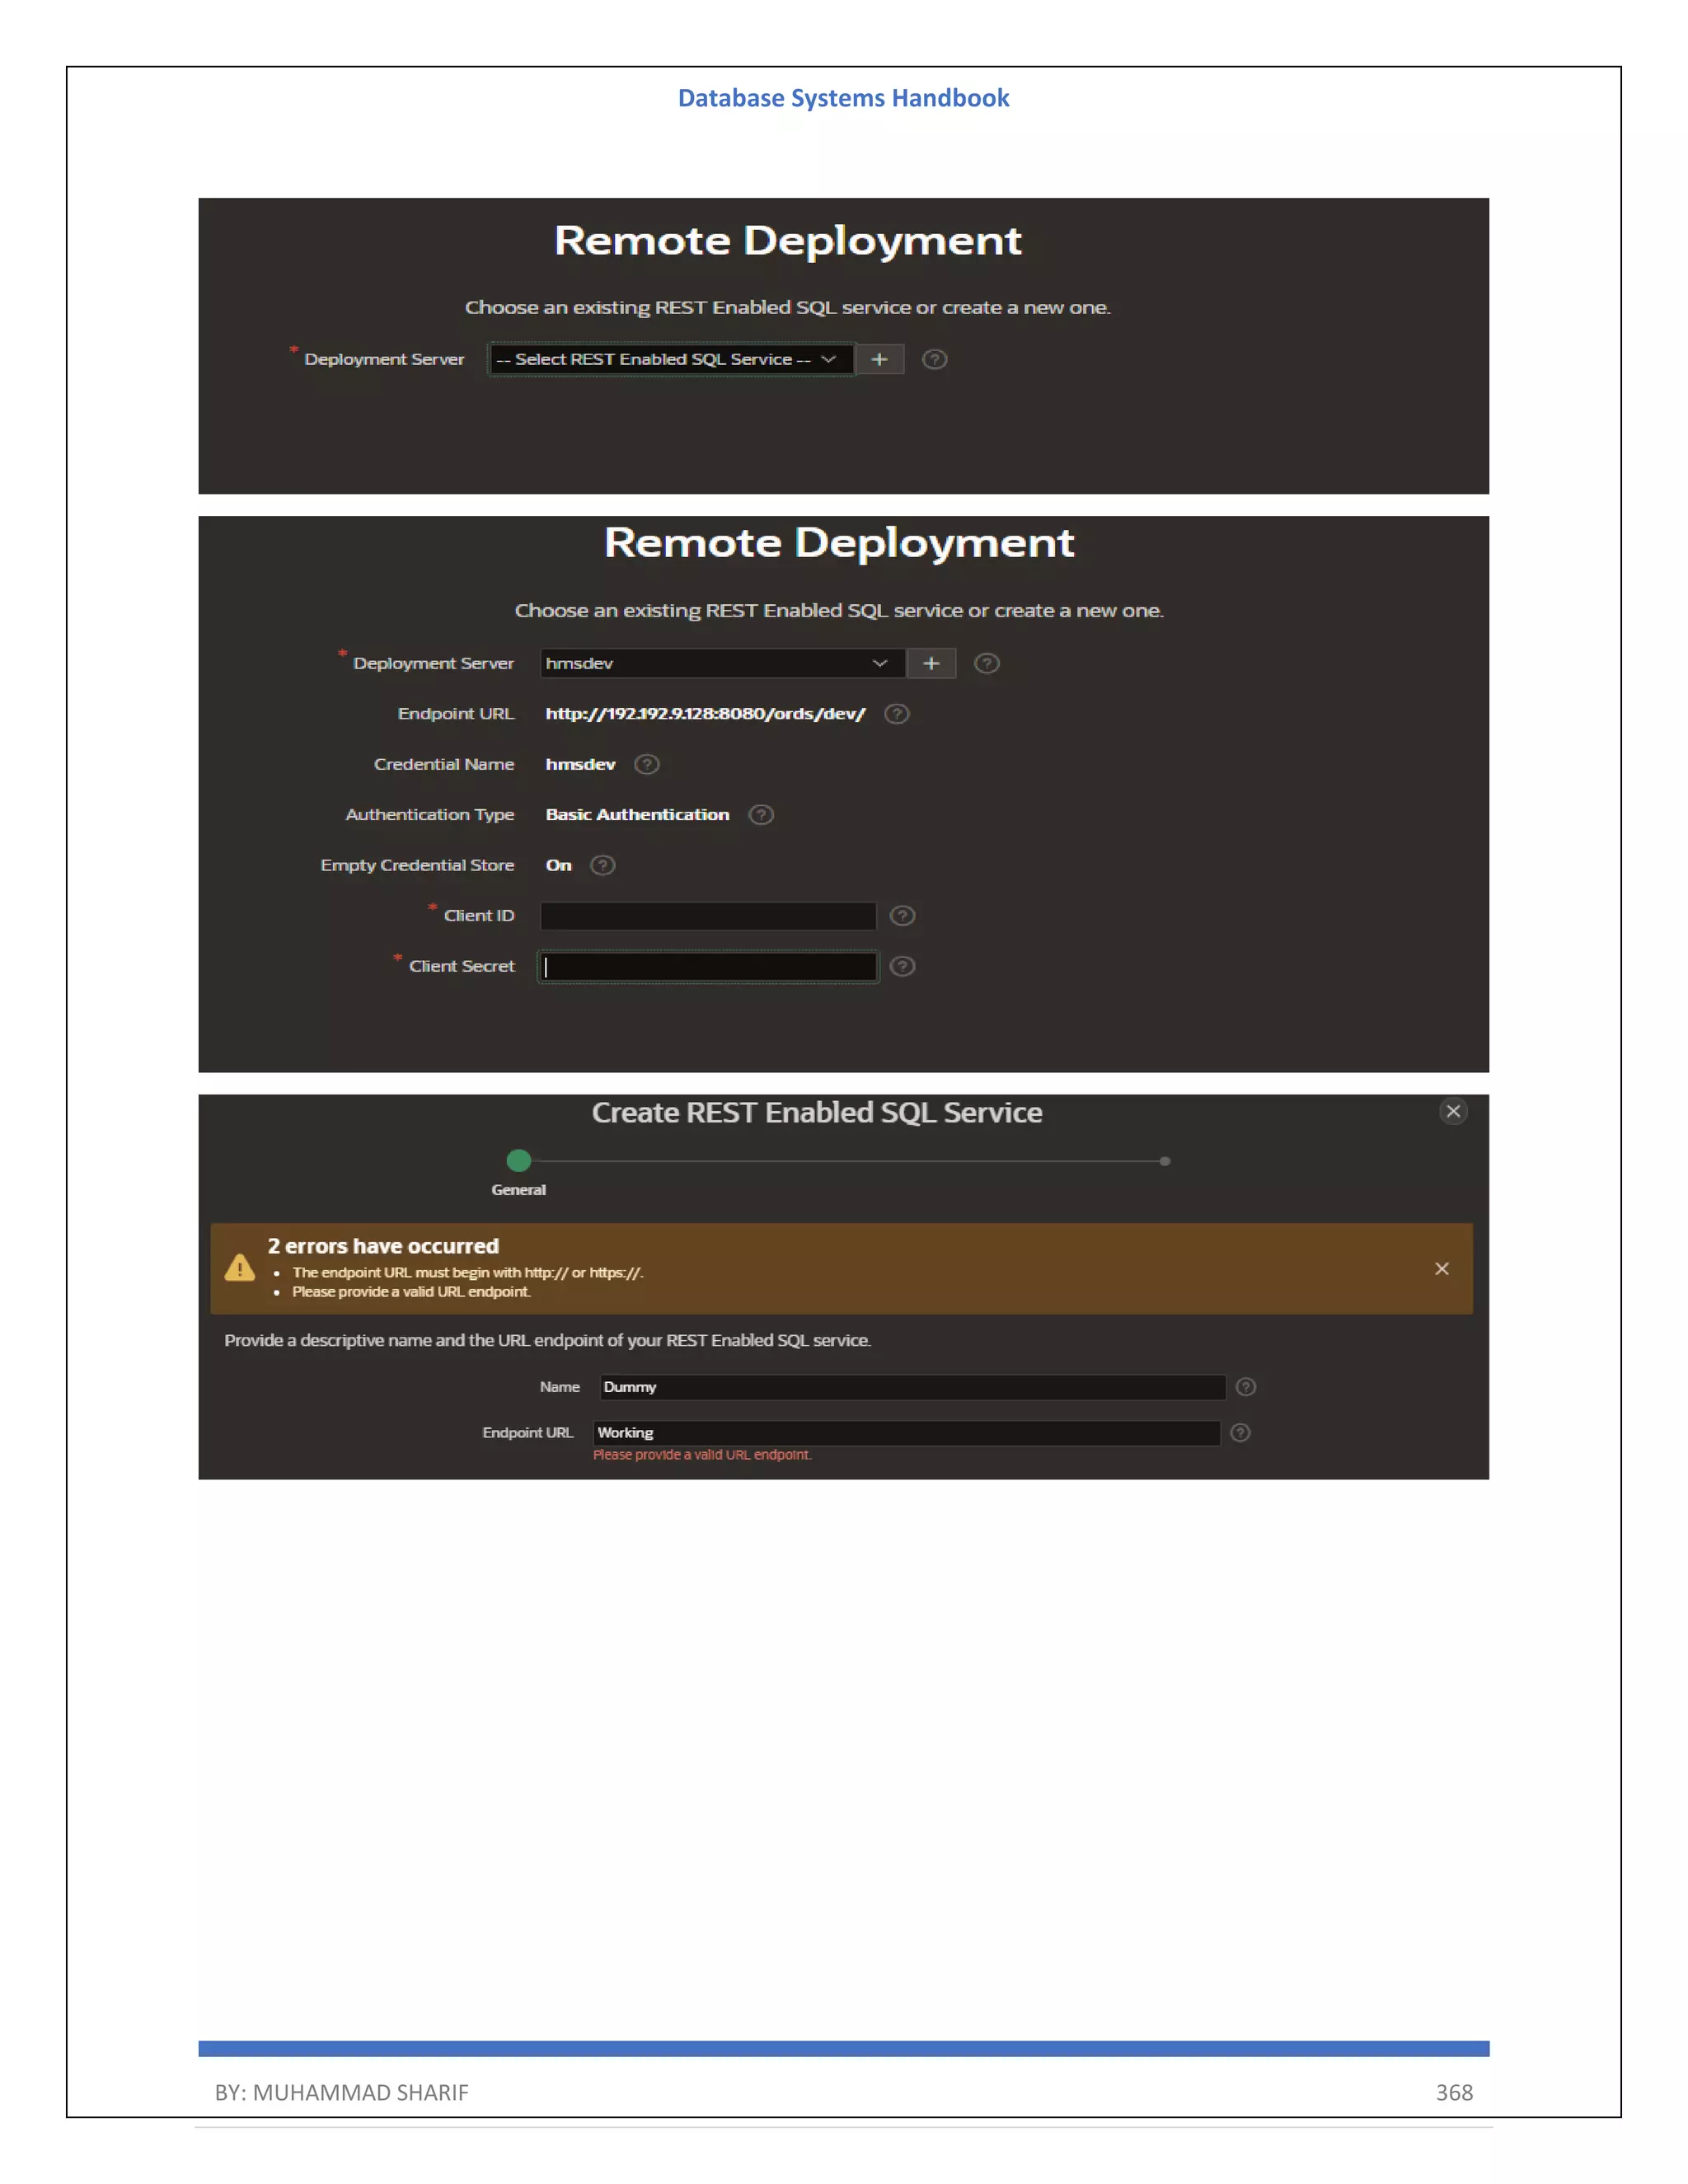Open help icon for Client ID

tap(902, 916)
